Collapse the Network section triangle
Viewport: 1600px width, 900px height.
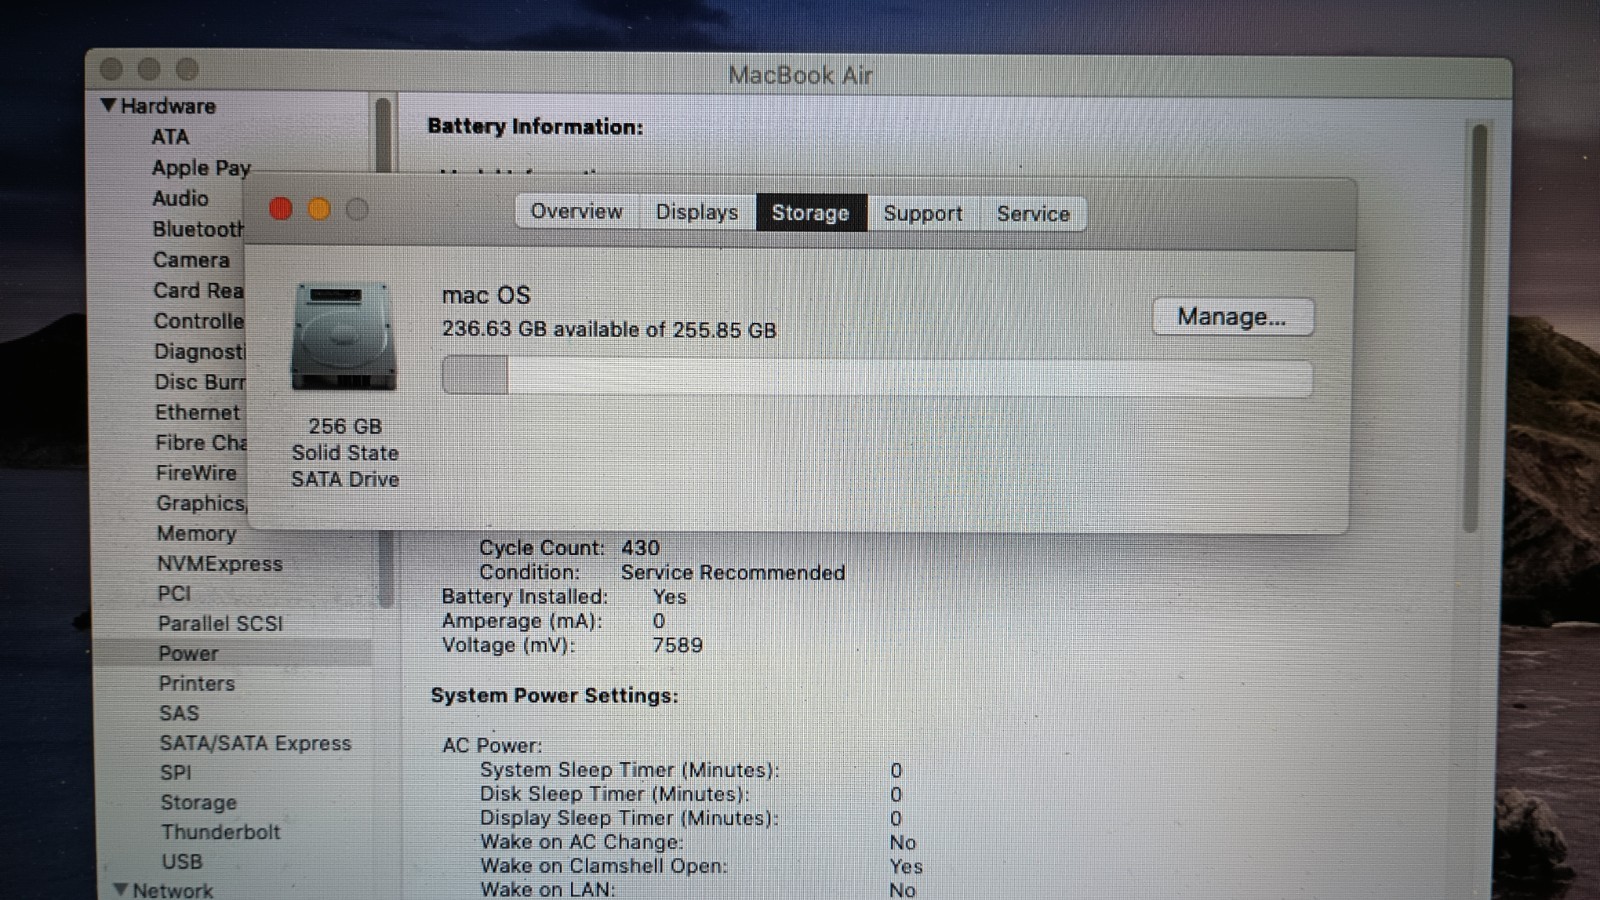coord(120,889)
